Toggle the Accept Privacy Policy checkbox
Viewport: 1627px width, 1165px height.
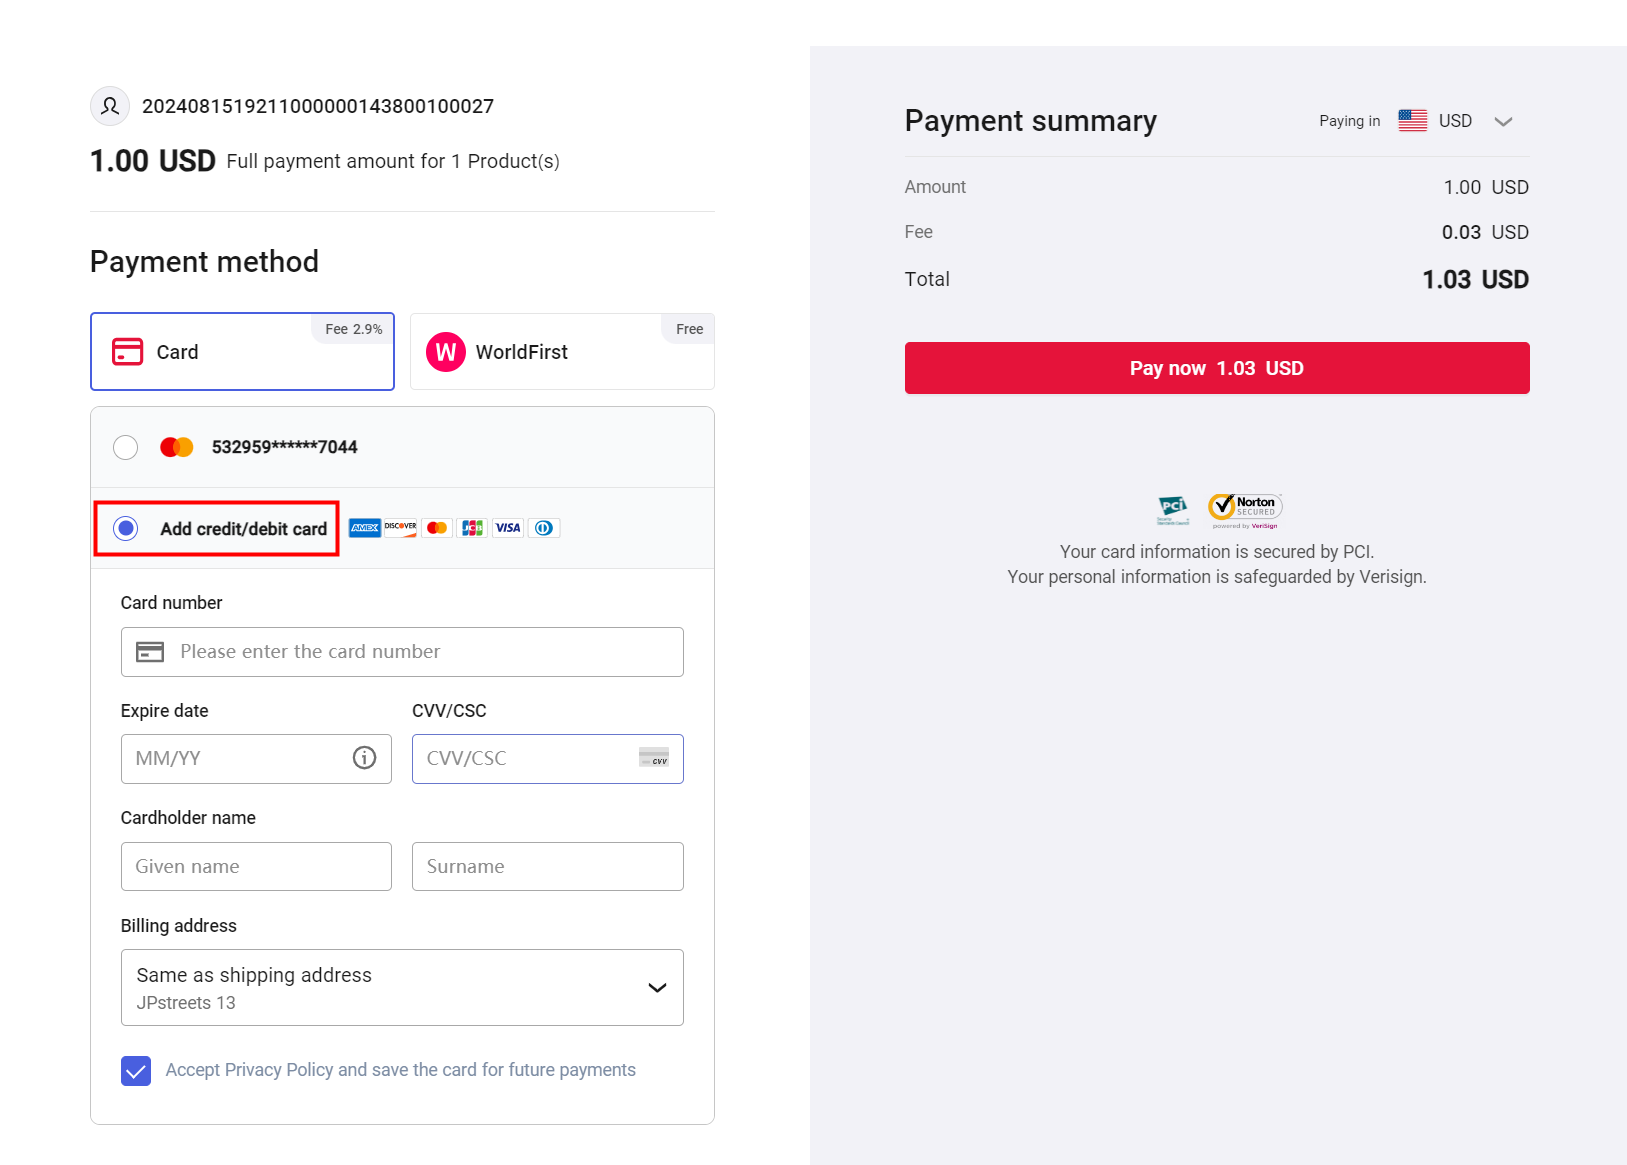[x=136, y=1071]
